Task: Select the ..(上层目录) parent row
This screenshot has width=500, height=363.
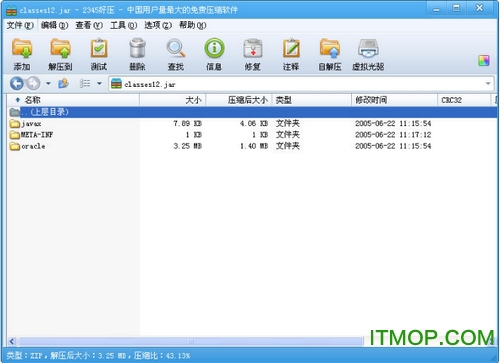Action: (x=253, y=112)
